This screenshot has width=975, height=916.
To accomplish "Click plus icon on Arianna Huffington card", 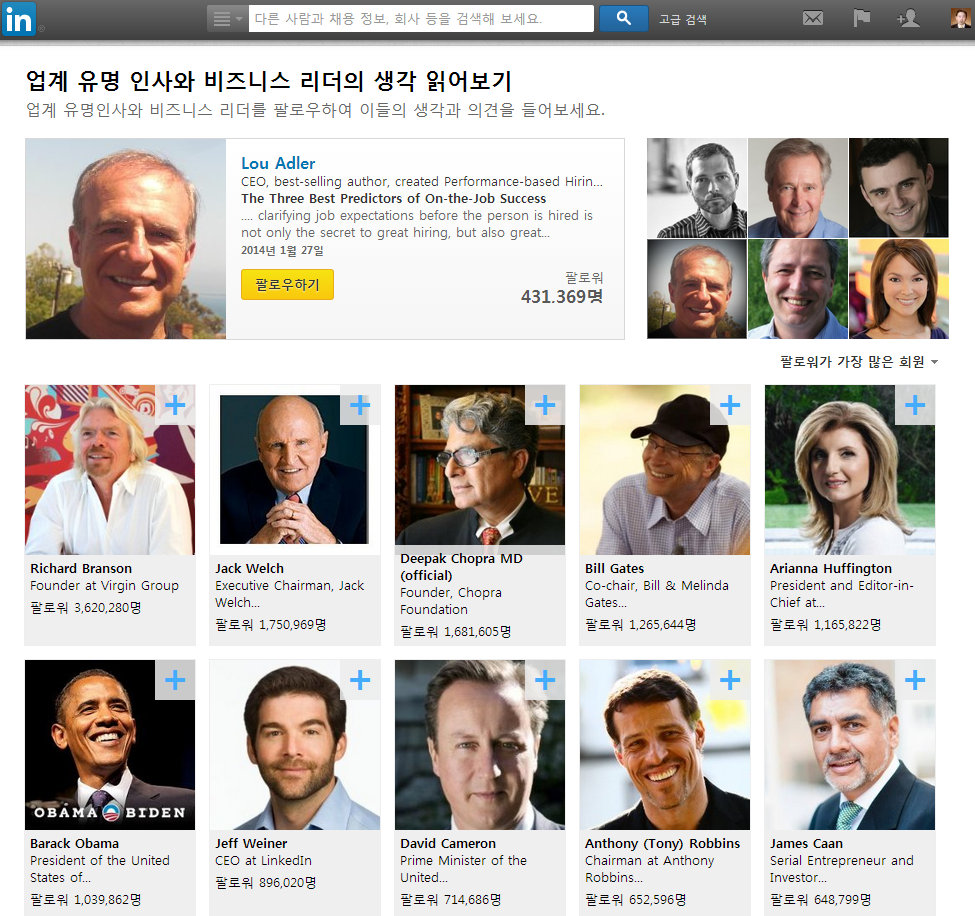I will [915, 405].
